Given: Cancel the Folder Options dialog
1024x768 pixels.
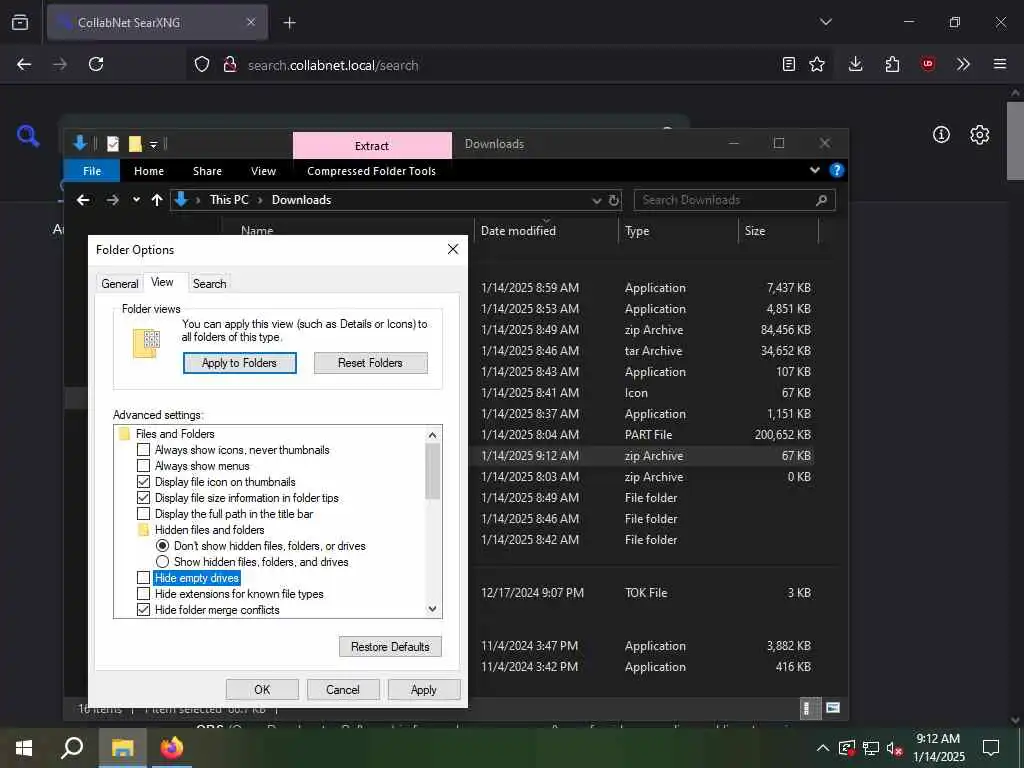Looking at the screenshot, I should [343, 690].
